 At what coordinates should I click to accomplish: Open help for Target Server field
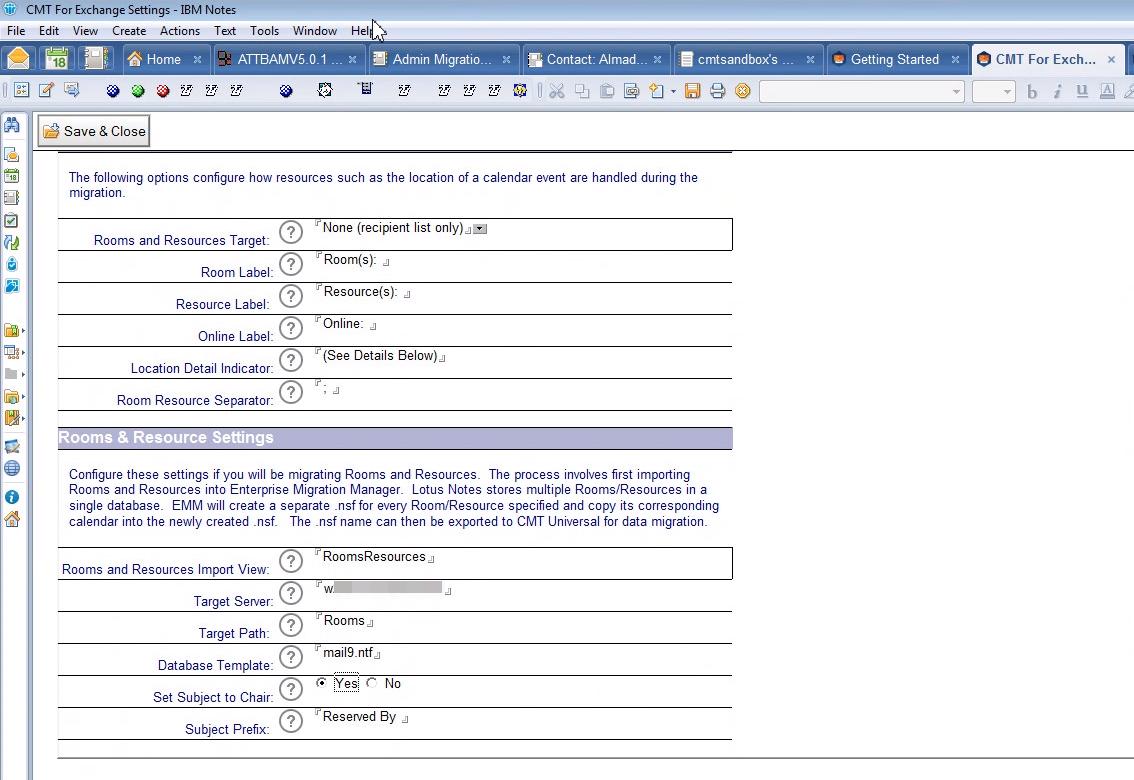pyautogui.click(x=291, y=593)
